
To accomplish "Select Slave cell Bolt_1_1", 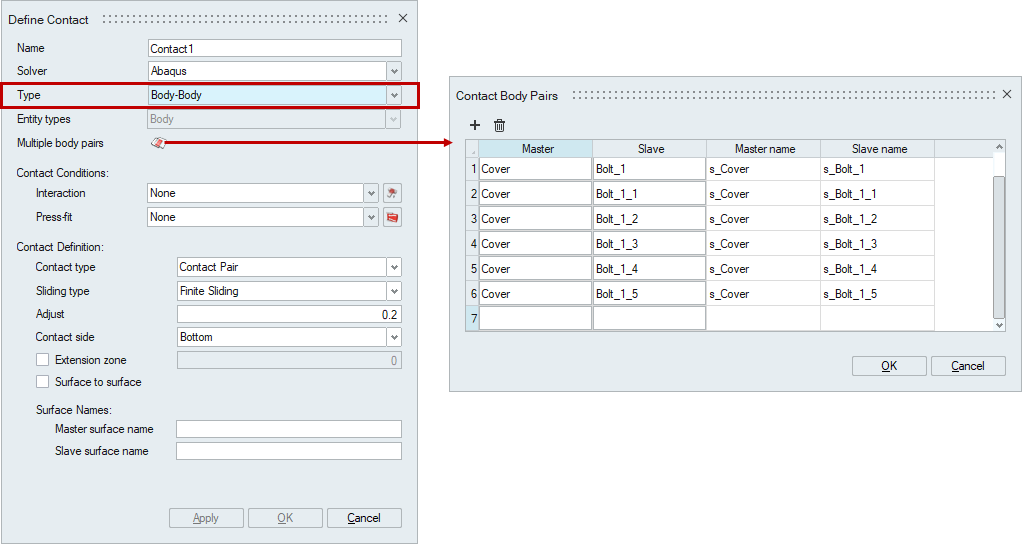I will [649, 193].
